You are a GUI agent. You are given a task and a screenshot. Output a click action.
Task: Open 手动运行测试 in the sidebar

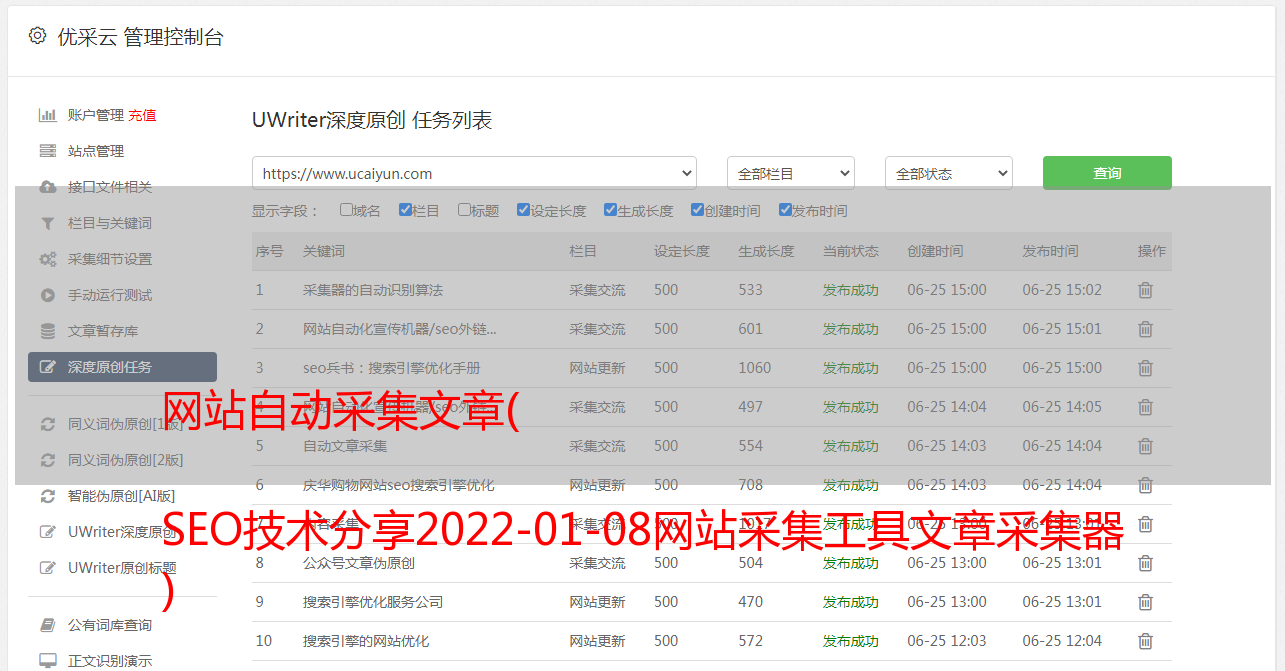coord(110,295)
